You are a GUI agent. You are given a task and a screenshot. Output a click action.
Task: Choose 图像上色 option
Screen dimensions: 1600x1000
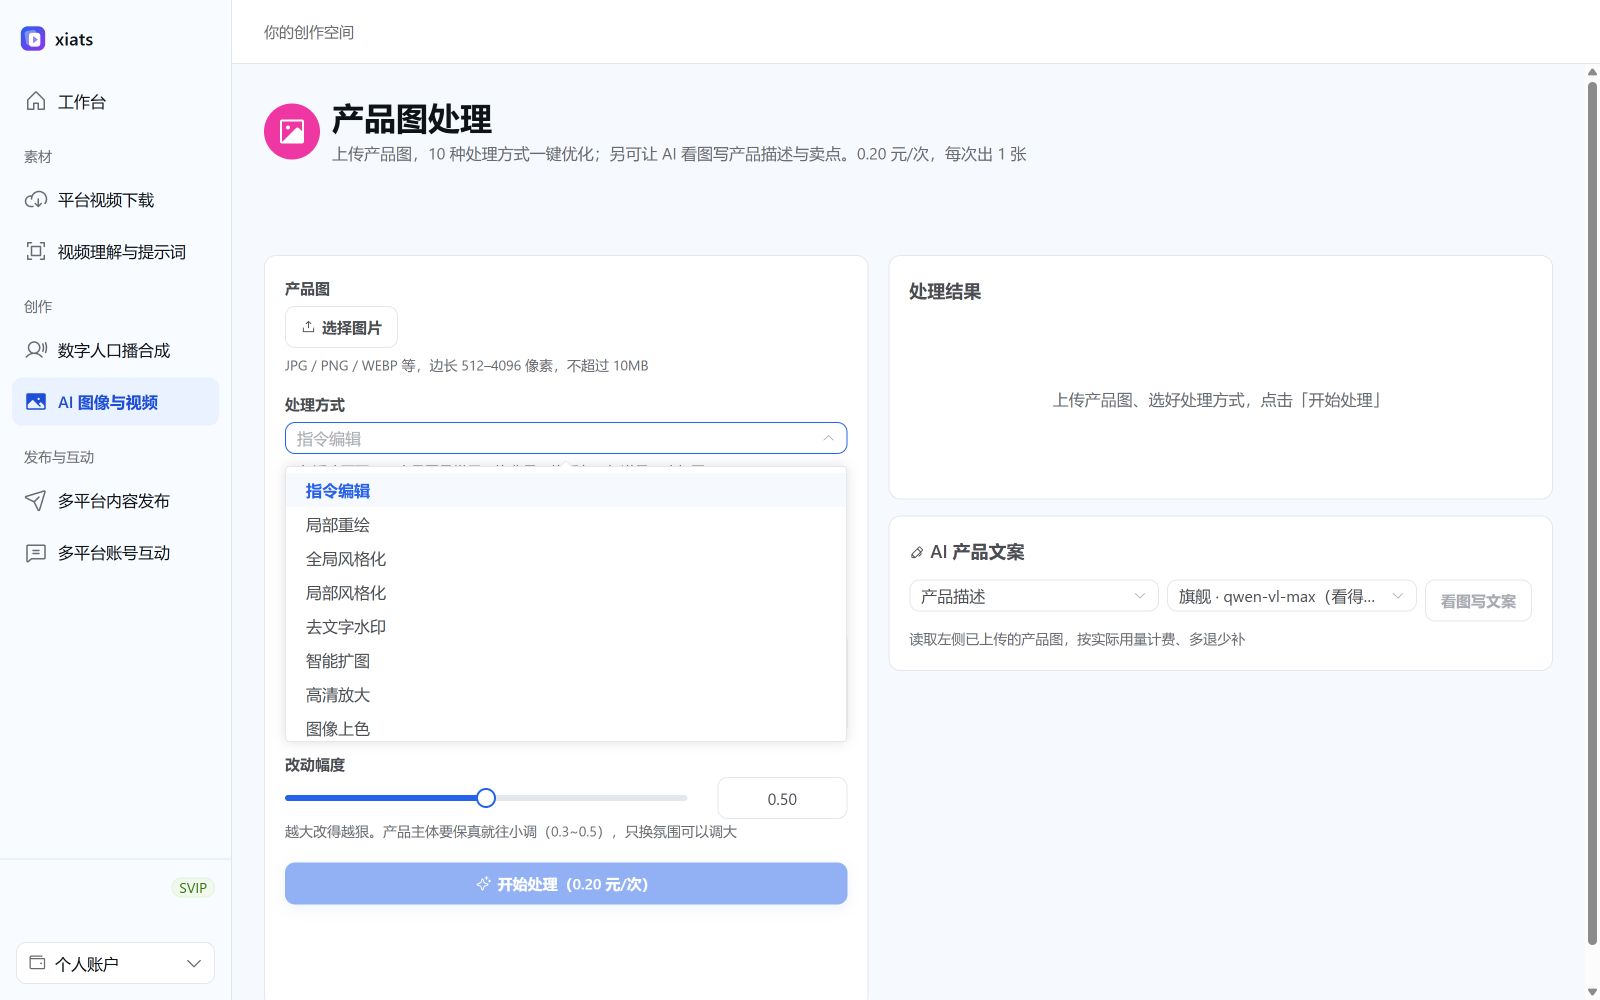tap(566, 728)
